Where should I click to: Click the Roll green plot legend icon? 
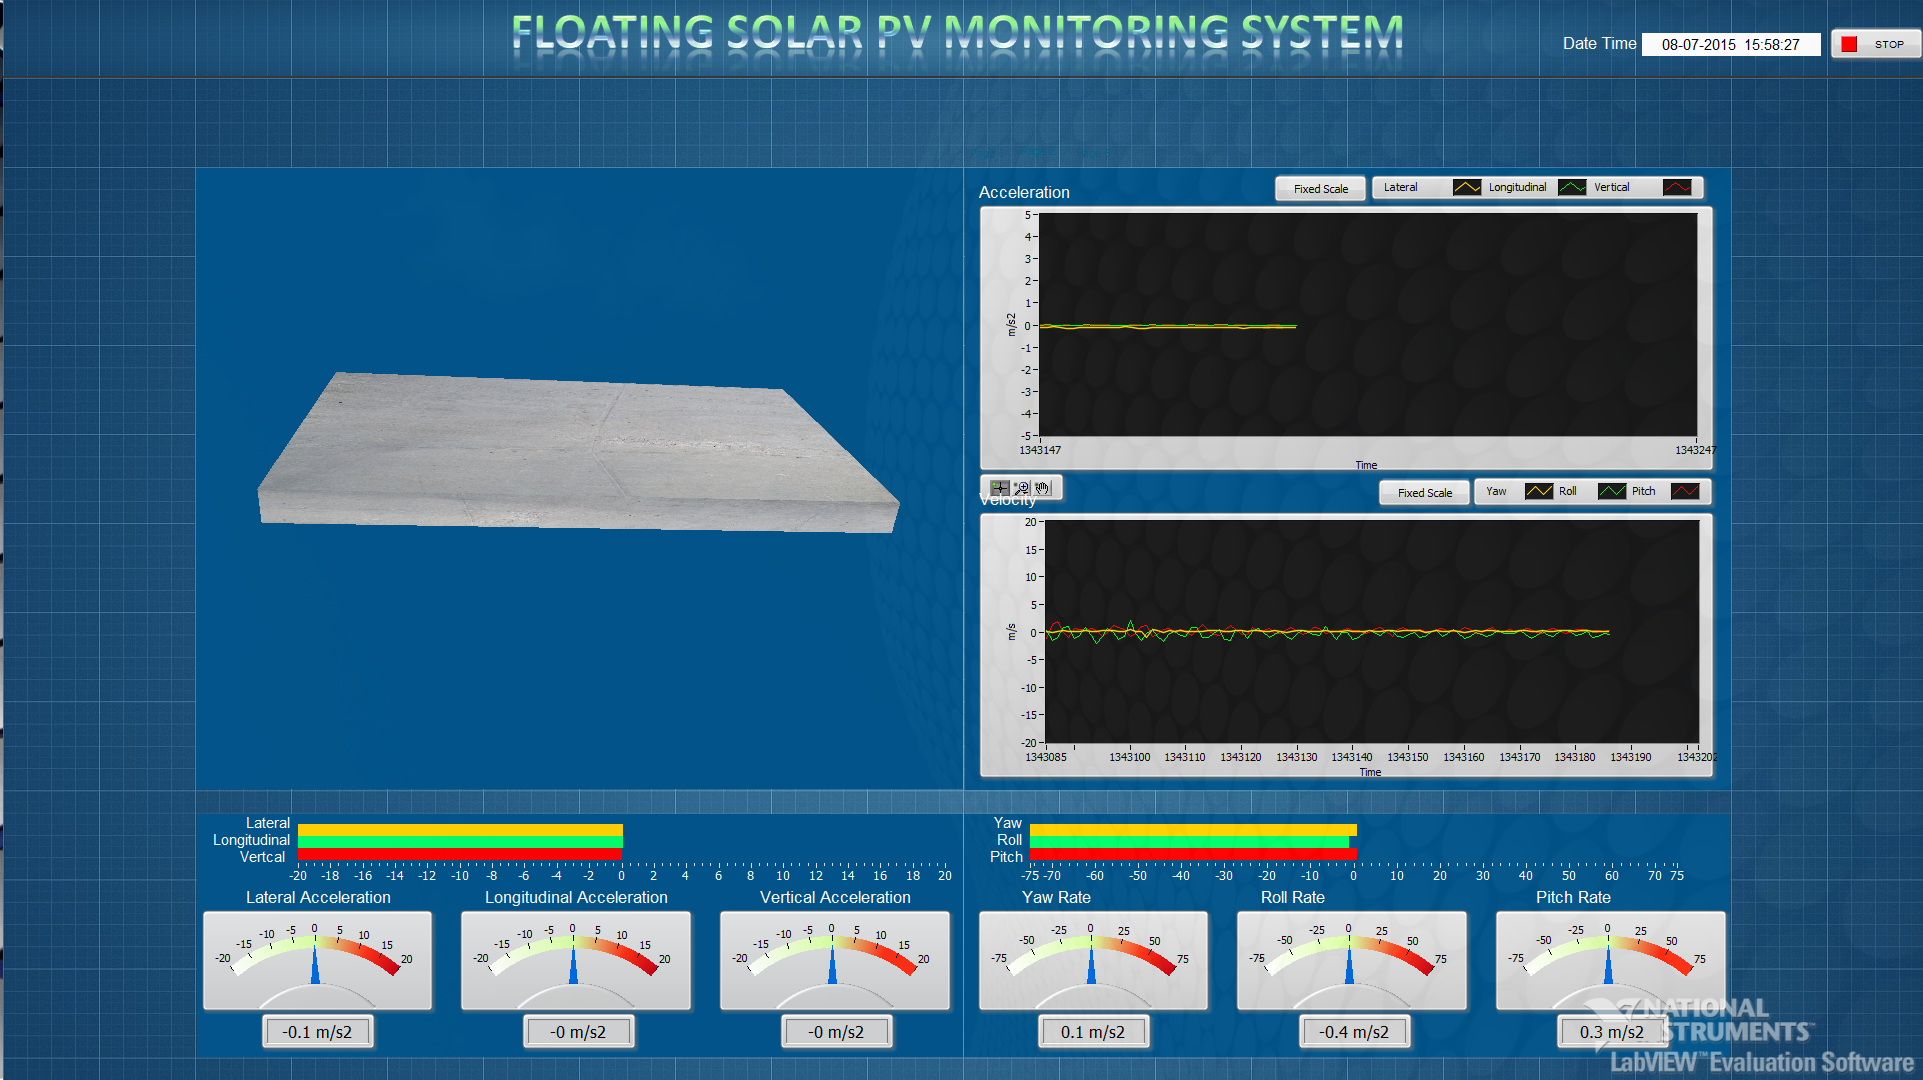tap(1611, 491)
